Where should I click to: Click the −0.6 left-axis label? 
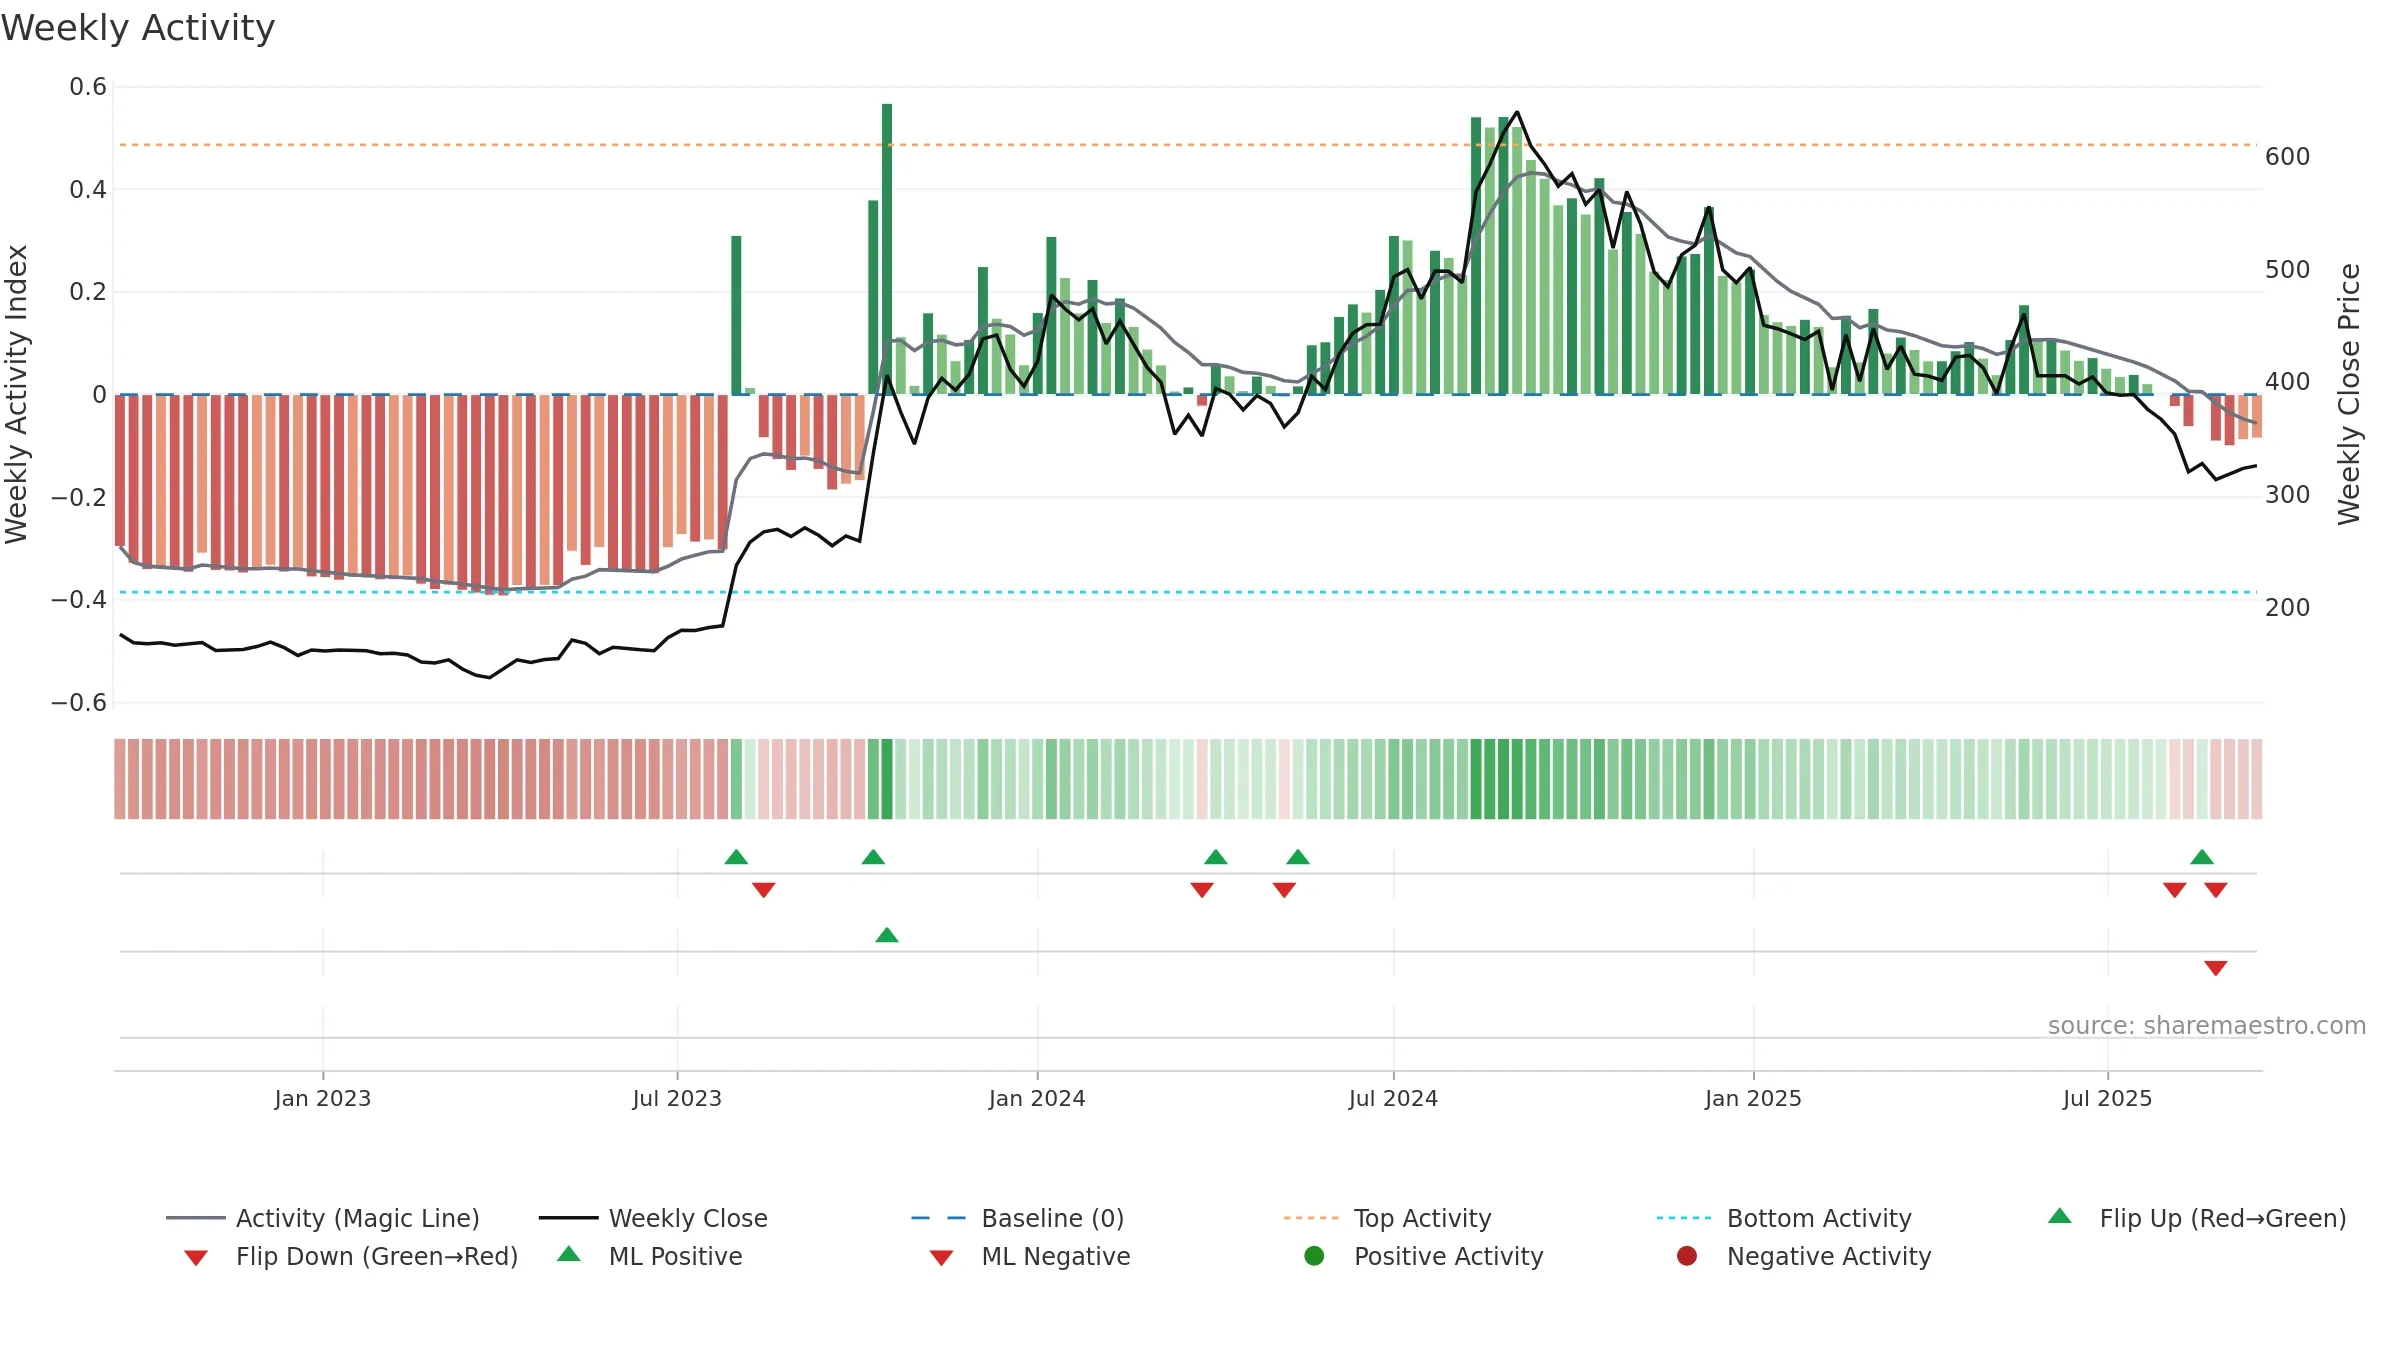click(78, 702)
